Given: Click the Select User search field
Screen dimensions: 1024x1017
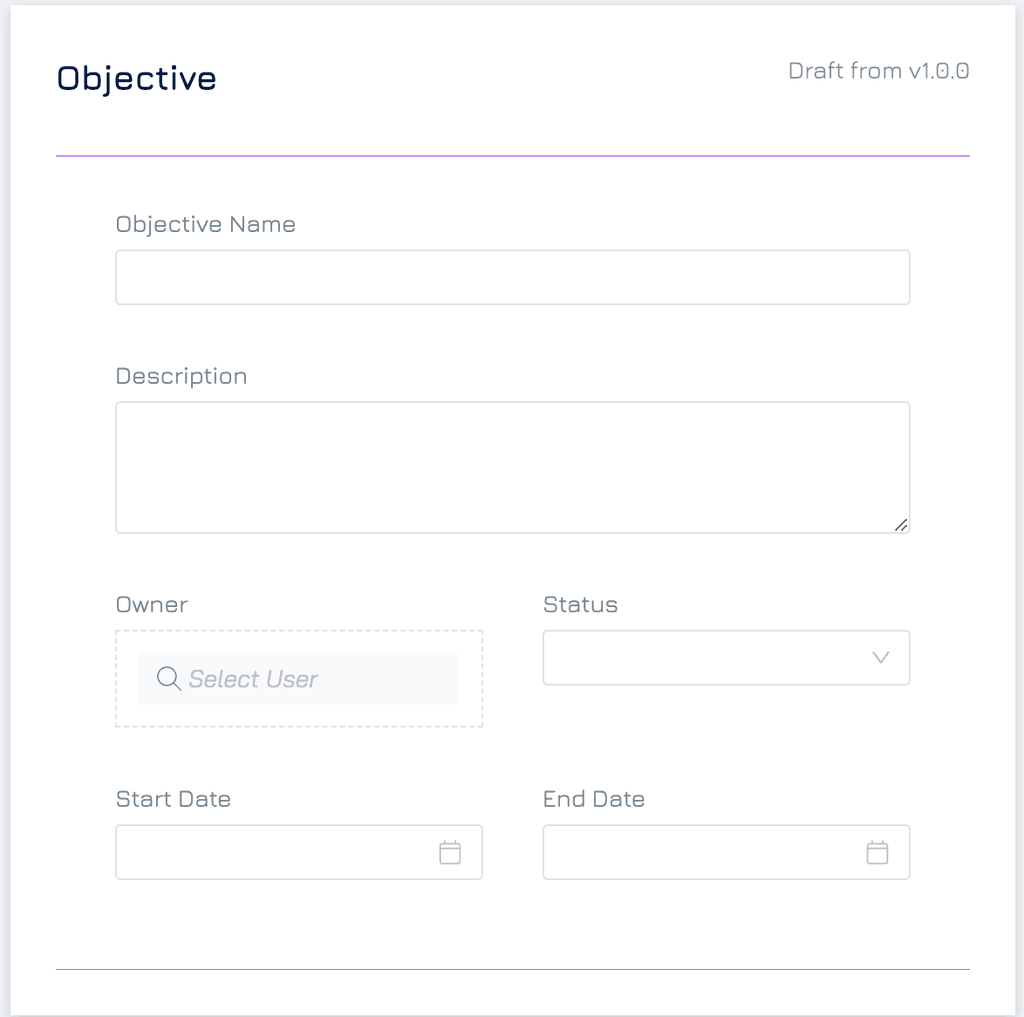Looking at the screenshot, I should point(298,679).
